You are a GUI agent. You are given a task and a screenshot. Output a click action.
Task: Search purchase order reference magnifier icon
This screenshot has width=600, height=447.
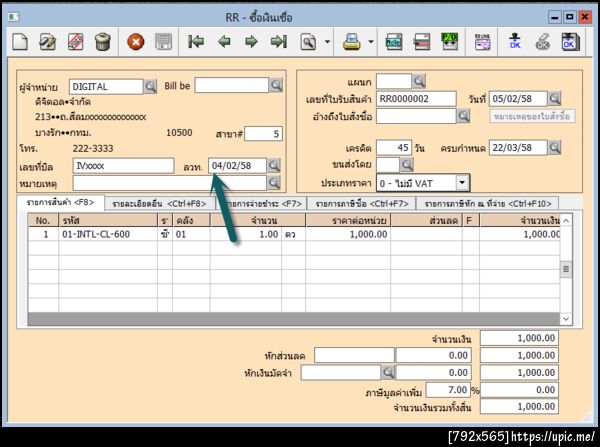coord(463,116)
